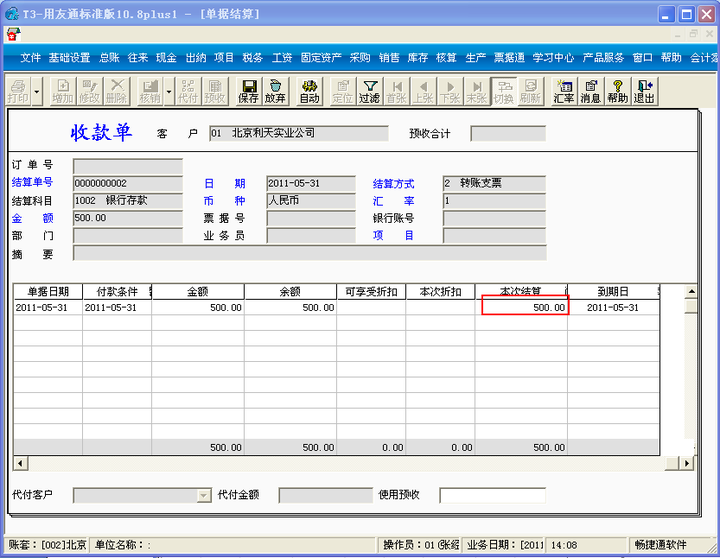
Task: Click the 本次结算 column header
Action: click(x=520, y=292)
